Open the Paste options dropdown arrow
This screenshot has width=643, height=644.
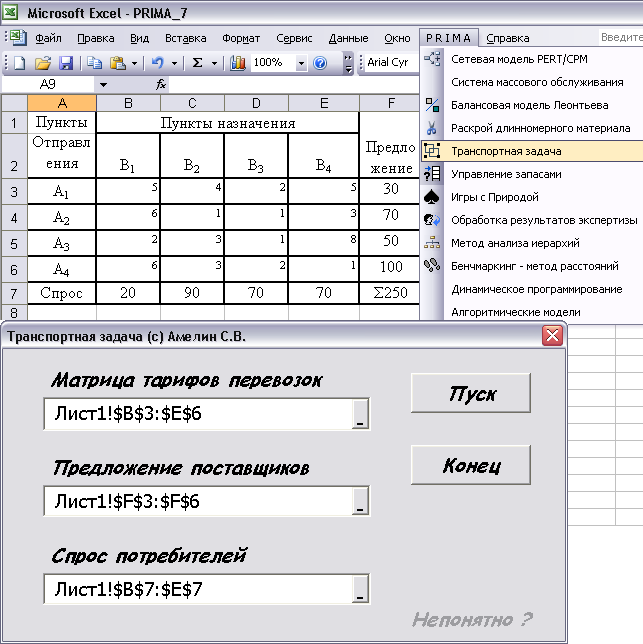coord(134,63)
